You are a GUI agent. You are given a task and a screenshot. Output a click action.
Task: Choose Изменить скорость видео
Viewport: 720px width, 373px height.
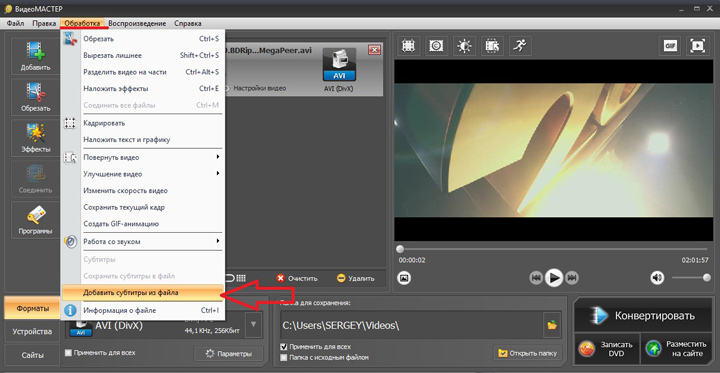point(142,191)
